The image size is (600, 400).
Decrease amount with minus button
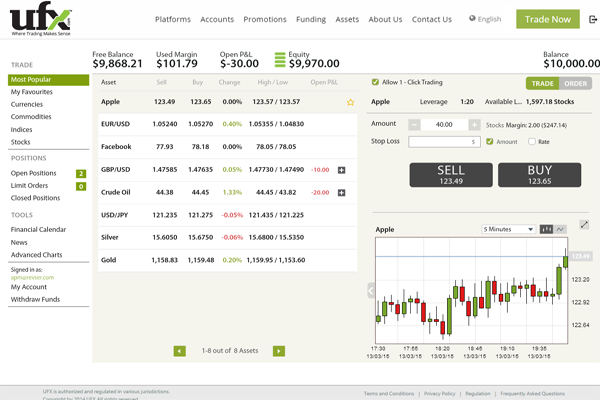click(x=414, y=124)
